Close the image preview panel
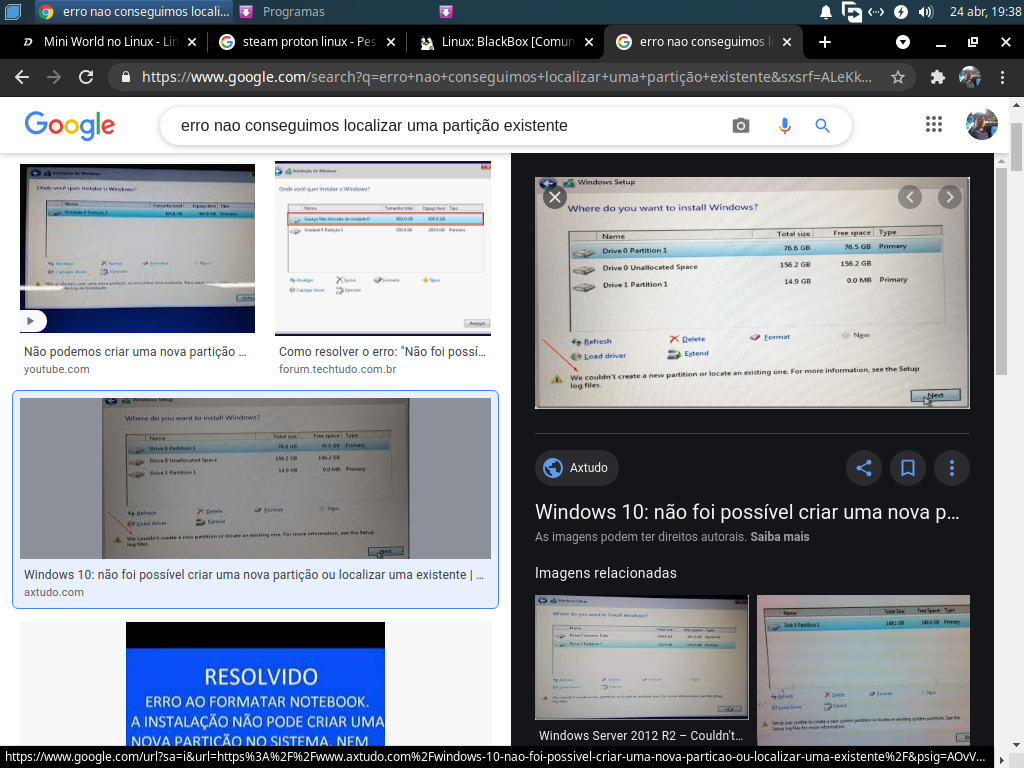The width and height of the screenshot is (1024, 768). pos(555,197)
